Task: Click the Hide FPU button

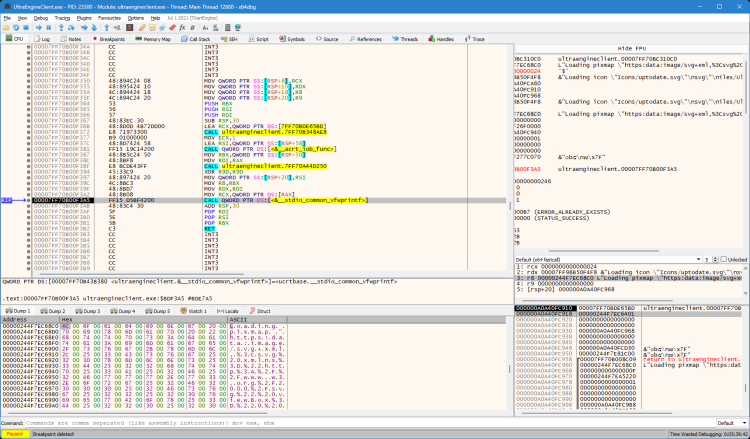Action: pyautogui.click(x=631, y=48)
